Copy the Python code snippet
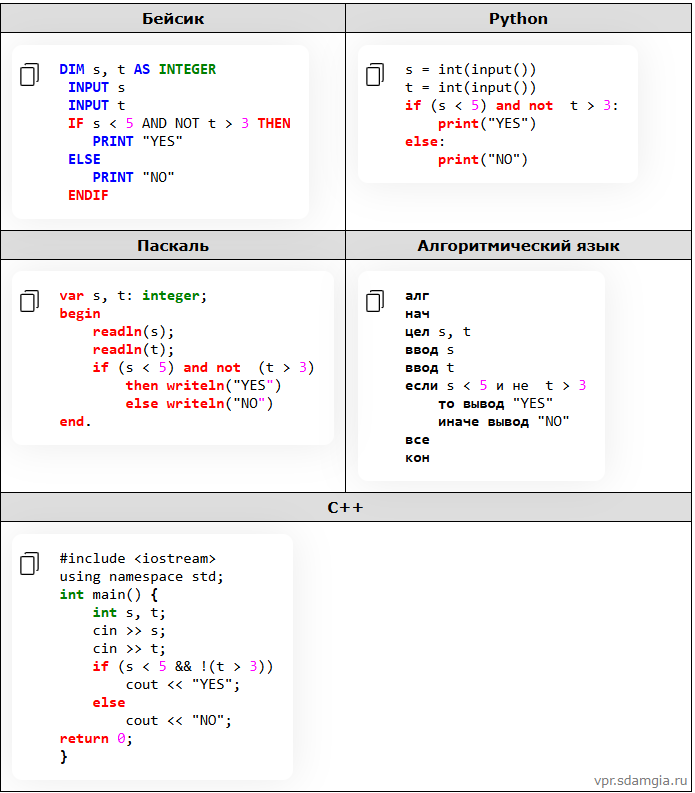This screenshot has height=793, width=695. (375, 74)
